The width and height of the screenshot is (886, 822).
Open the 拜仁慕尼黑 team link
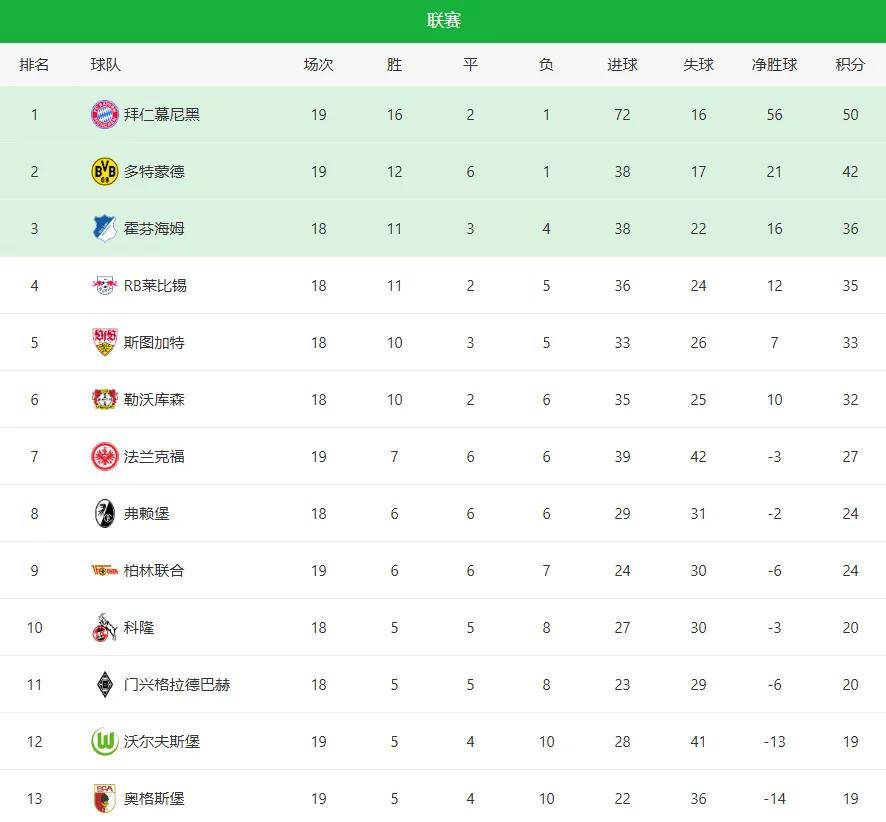[x=162, y=114]
